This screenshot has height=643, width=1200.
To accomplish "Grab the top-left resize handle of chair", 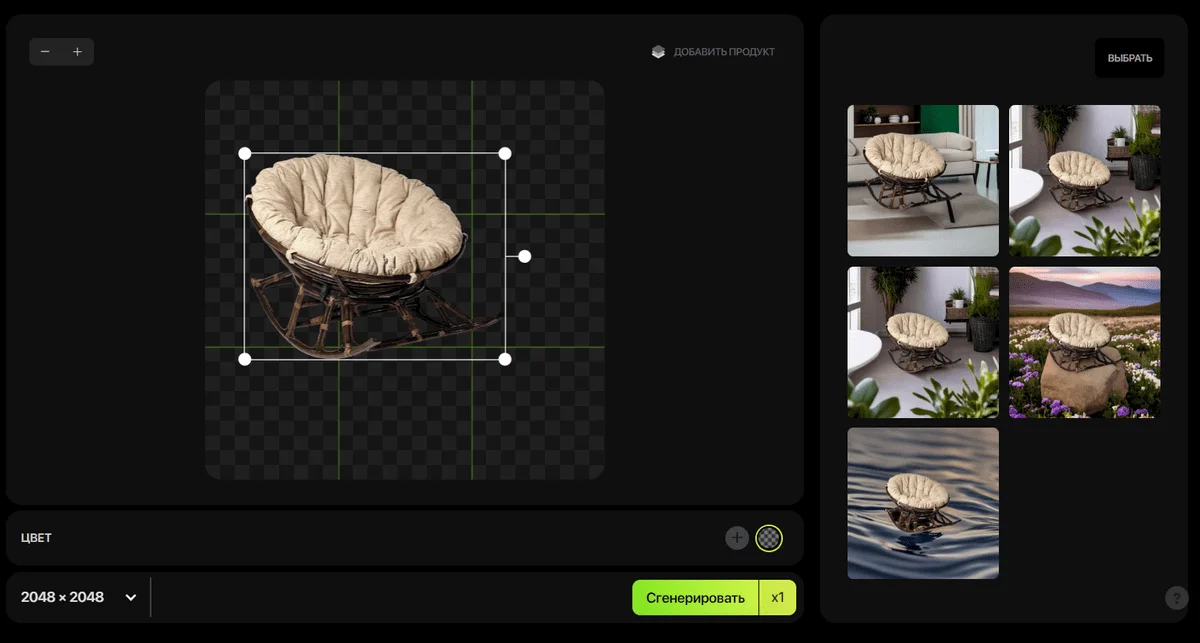I will click(x=245, y=153).
